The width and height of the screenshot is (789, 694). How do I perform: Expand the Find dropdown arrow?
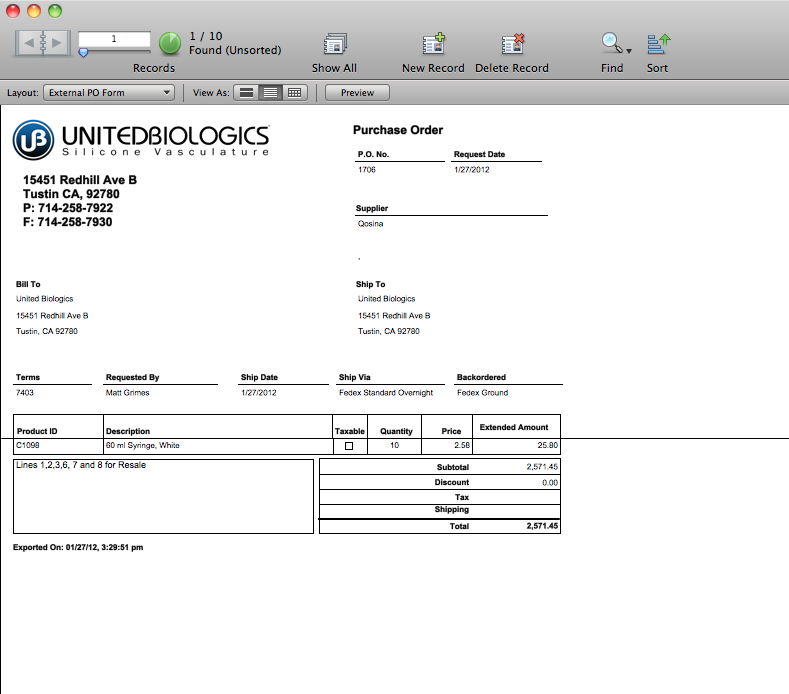pyautogui.click(x=628, y=50)
